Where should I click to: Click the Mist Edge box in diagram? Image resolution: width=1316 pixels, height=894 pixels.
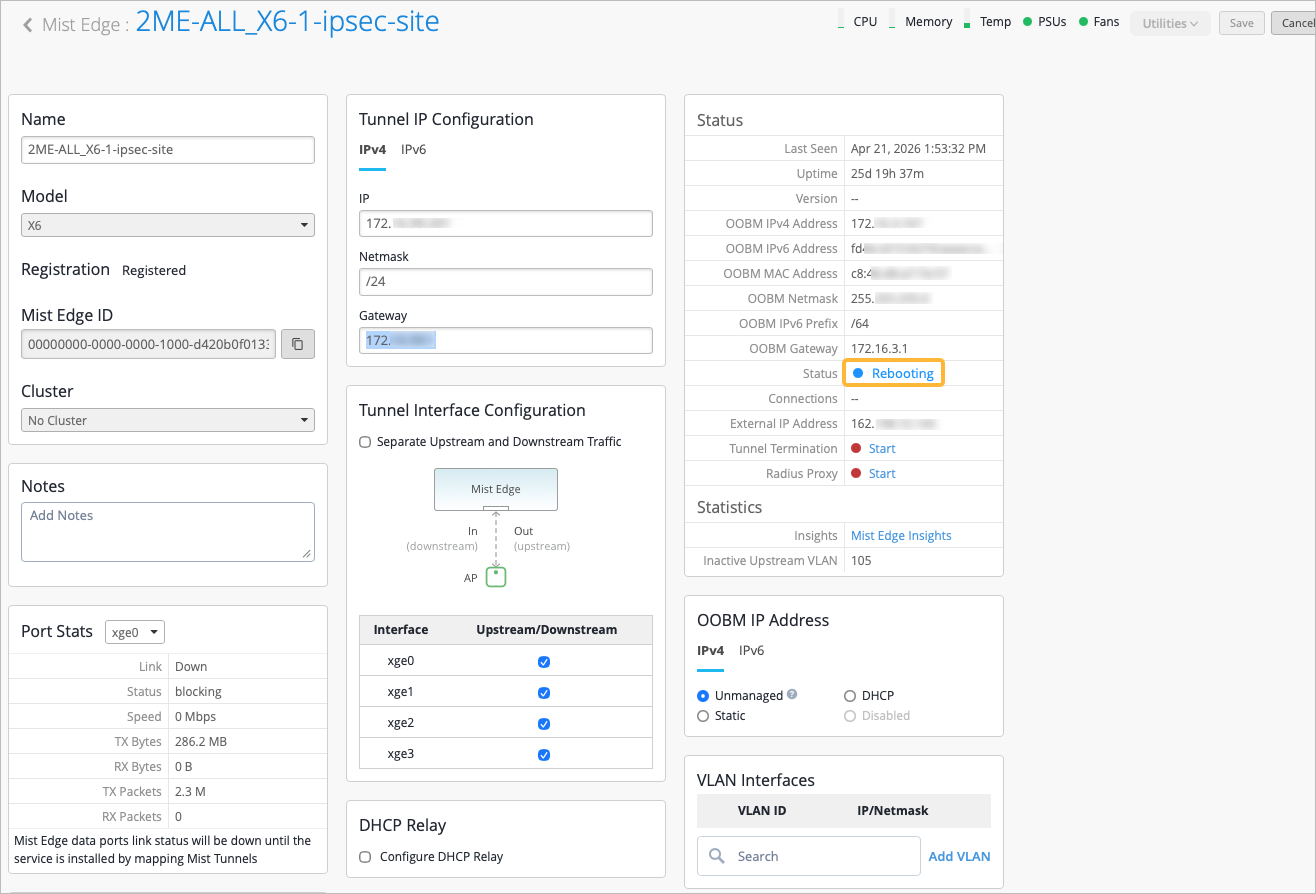496,489
